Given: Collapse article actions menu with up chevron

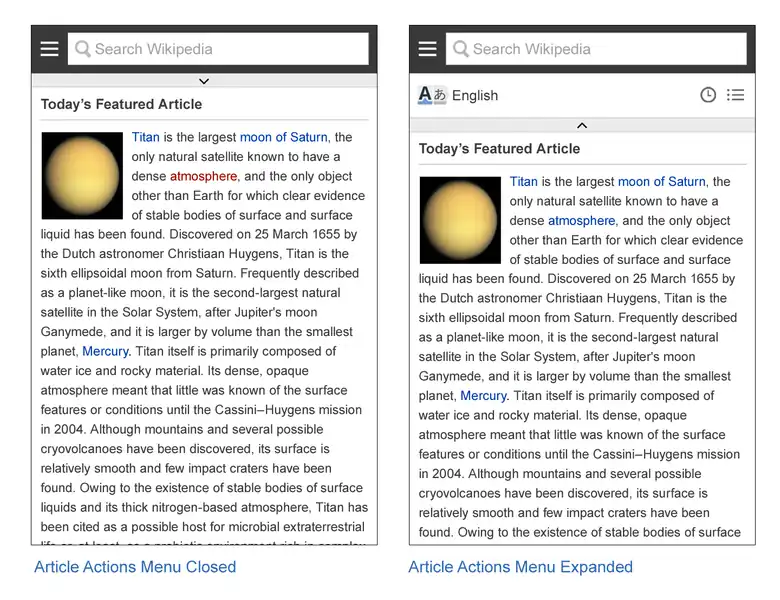Looking at the screenshot, I should point(582,125).
